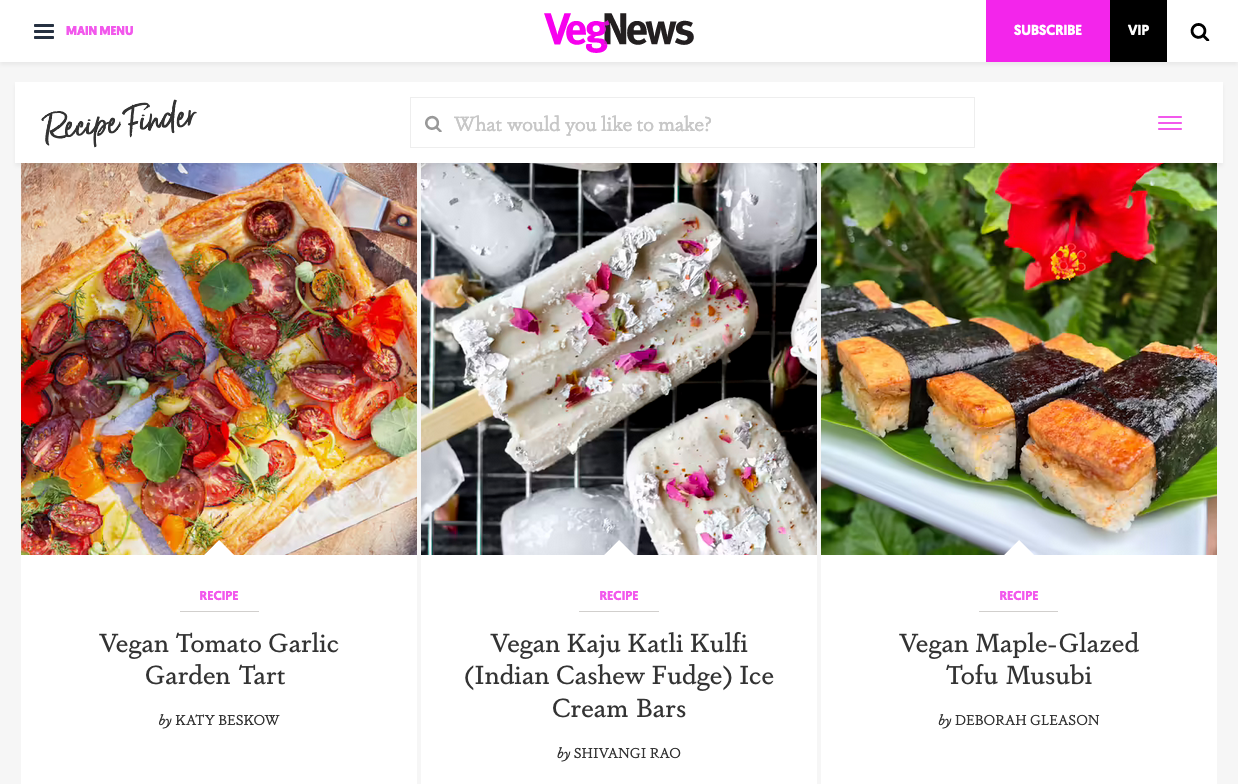This screenshot has width=1238, height=784.
Task: Focus the 'What would you like to make?' field
Action: 692,123
